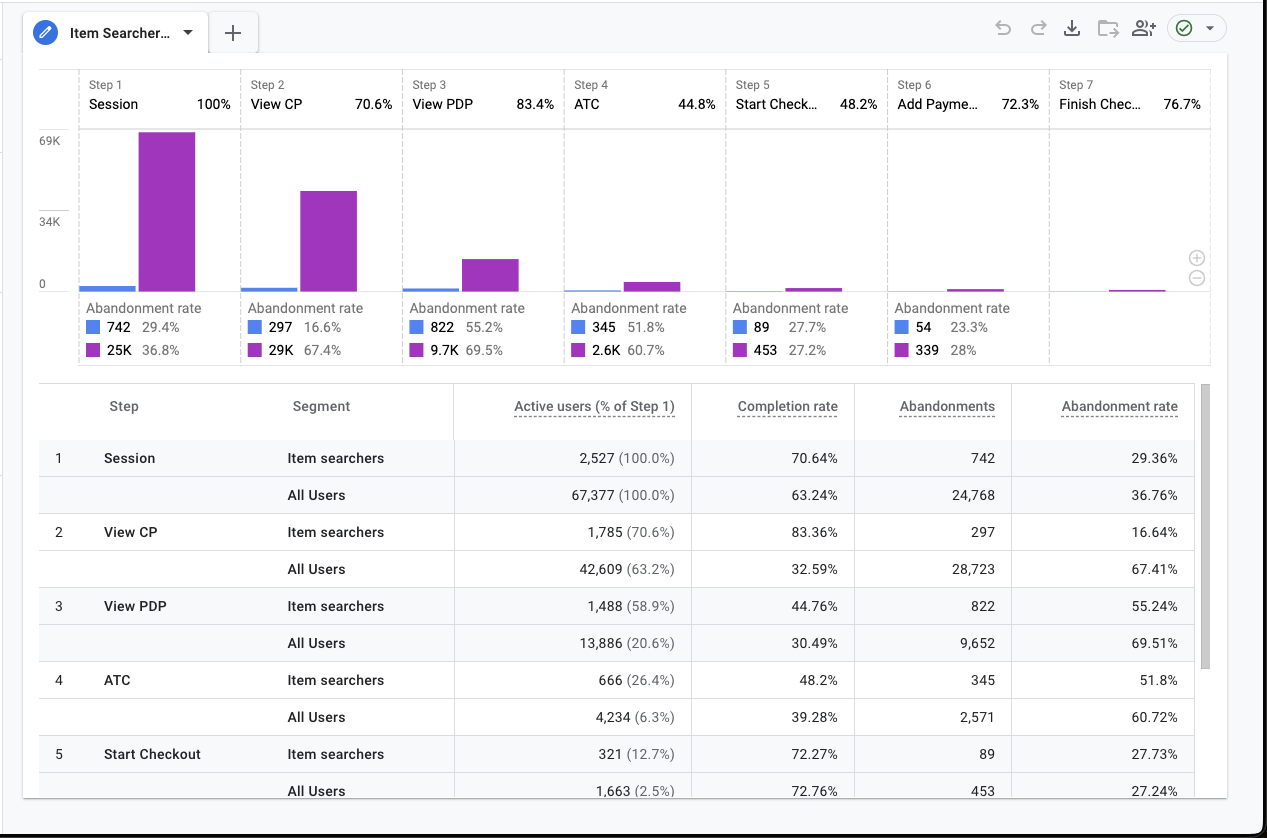Click the purple All Users bar in Step 1

pyautogui.click(x=167, y=212)
